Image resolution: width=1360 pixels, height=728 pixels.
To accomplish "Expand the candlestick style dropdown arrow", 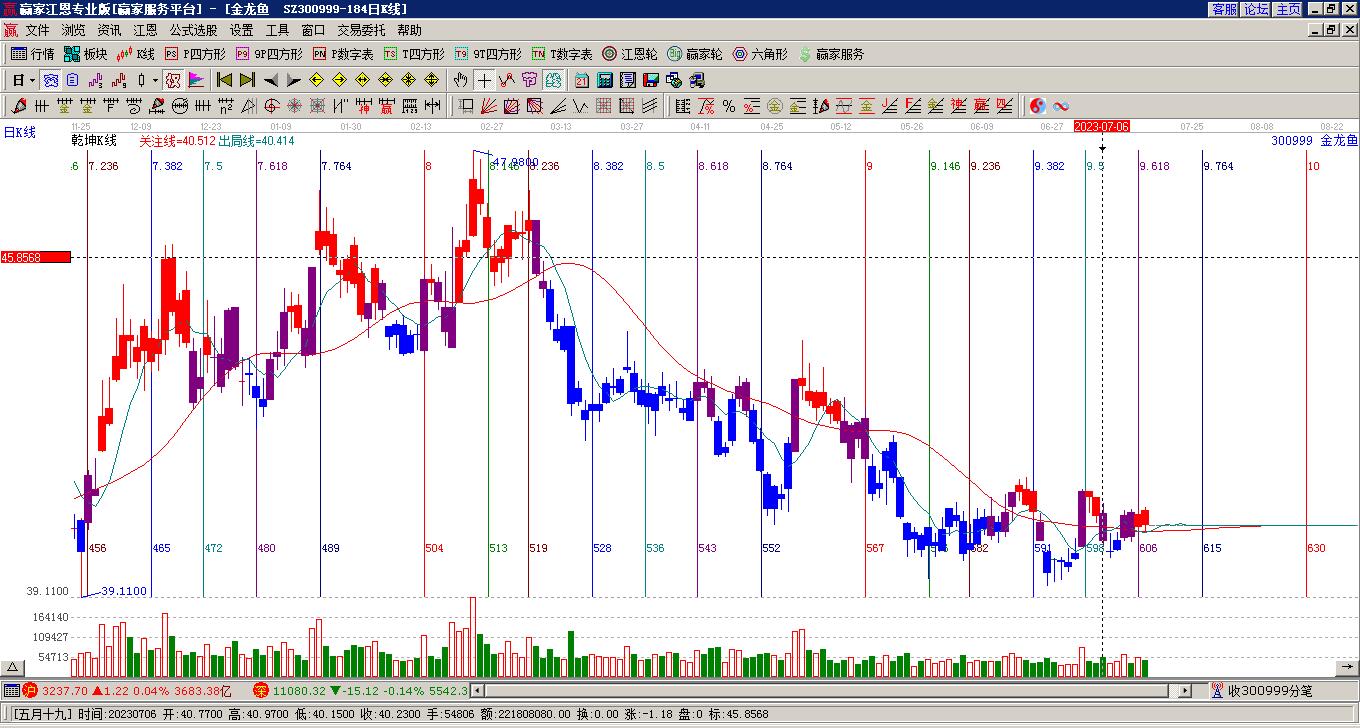I will click(155, 80).
